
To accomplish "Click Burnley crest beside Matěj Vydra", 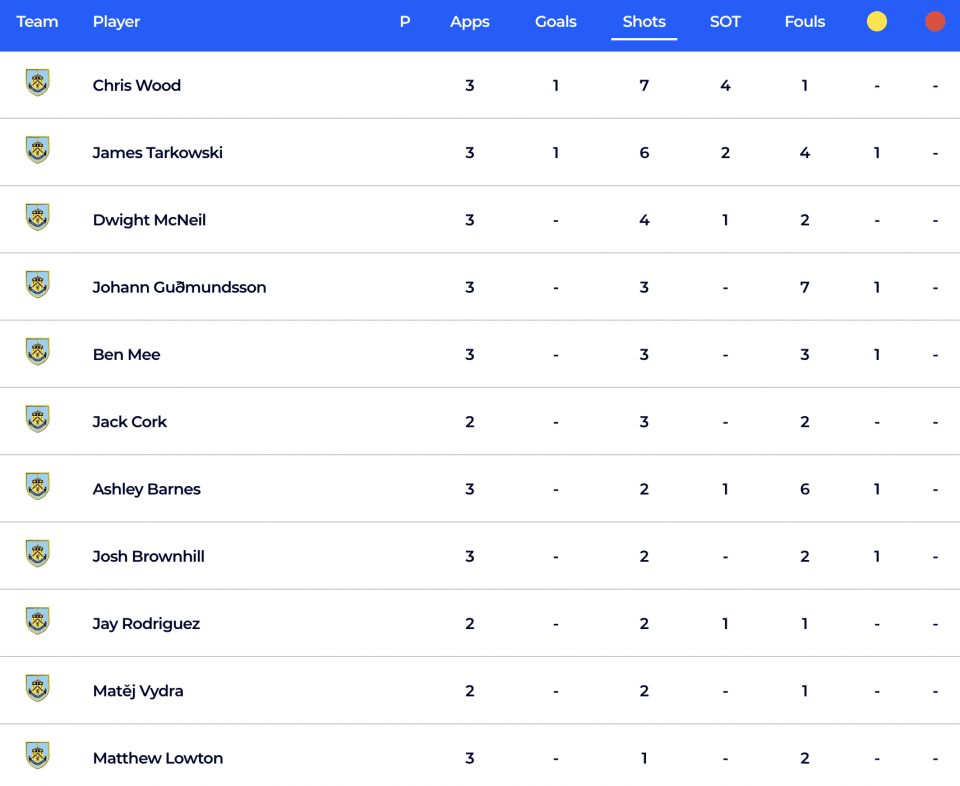I will coord(37,688).
